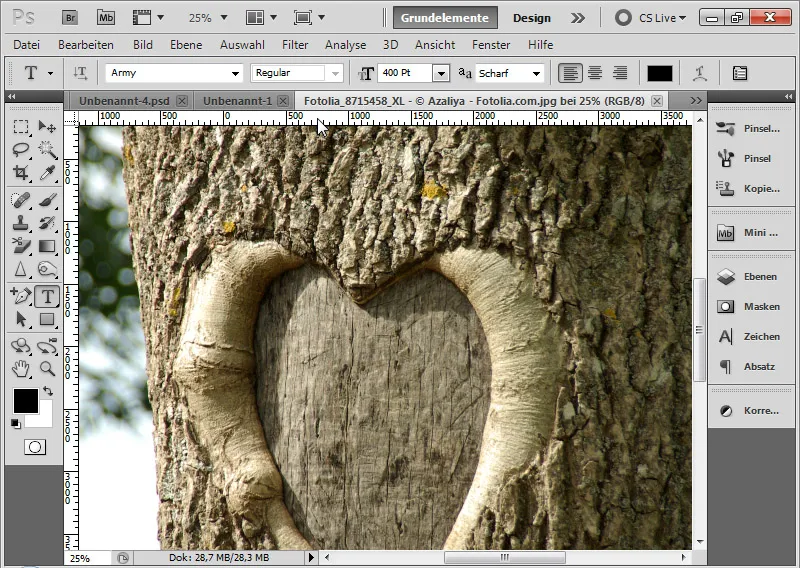The width and height of the screenshot is (800, 568).
Task: Show hidden document tabs
Action: (x=696, y=101)
